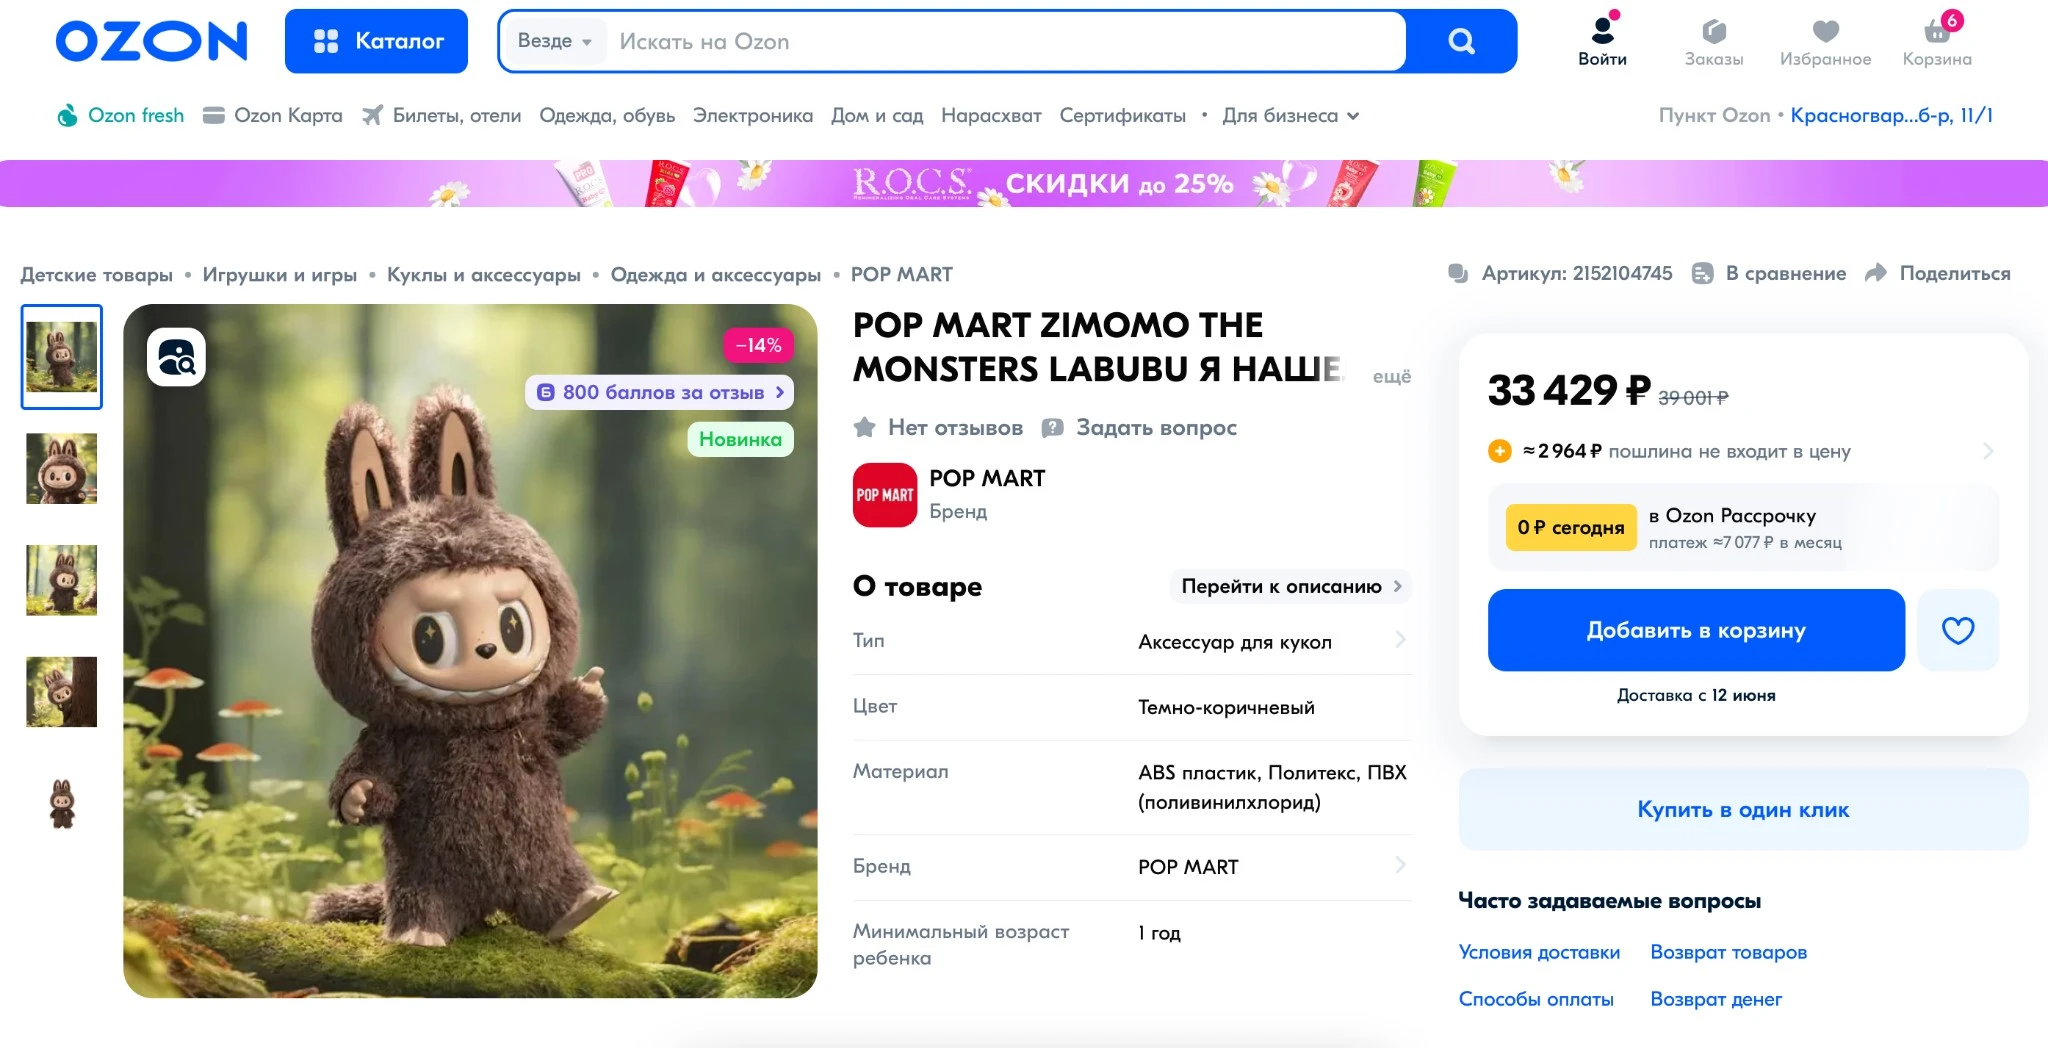The image size is (2048, 1048).
Task: Open Электроника category
Action: pyautogui.click(x=753, y=115)
